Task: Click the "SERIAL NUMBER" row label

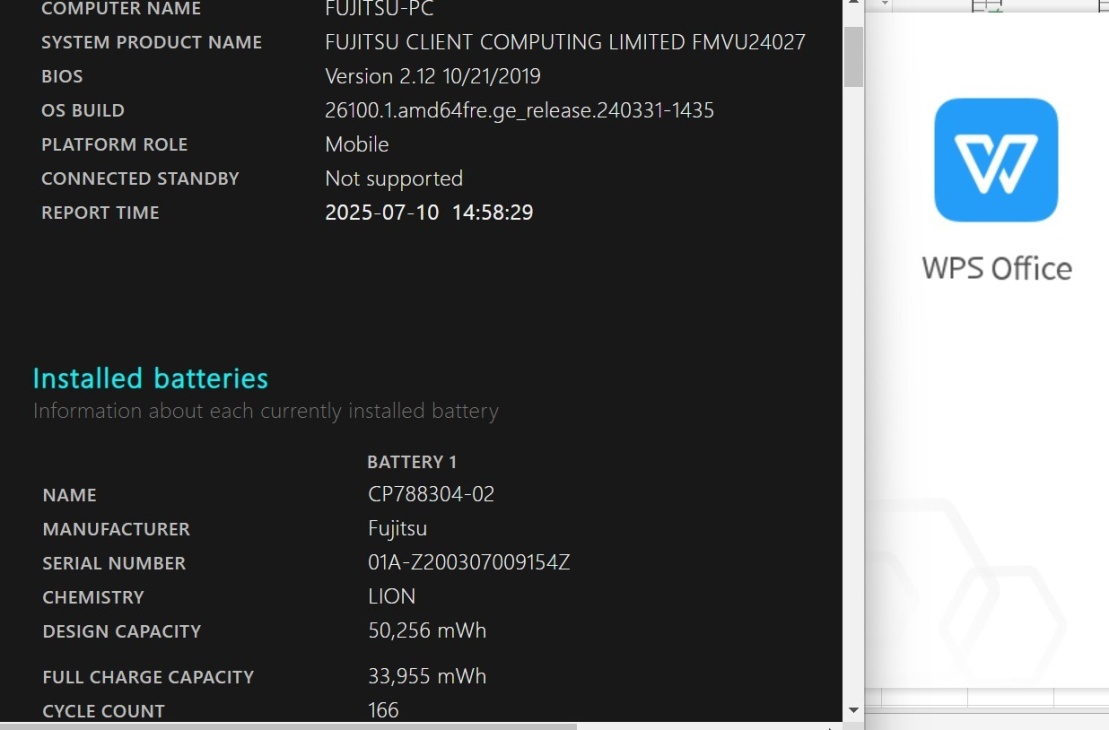Action: pos(114,563)
